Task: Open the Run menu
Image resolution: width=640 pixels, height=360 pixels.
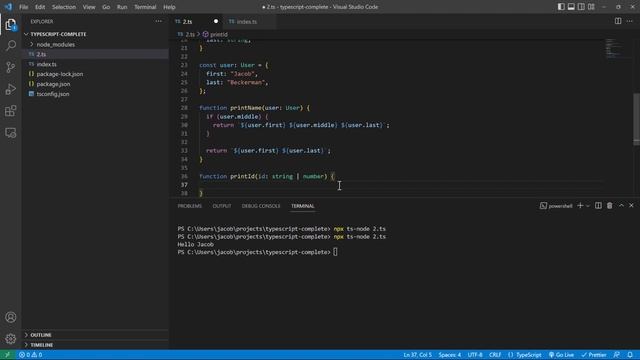Action: (x=122, y=7)
